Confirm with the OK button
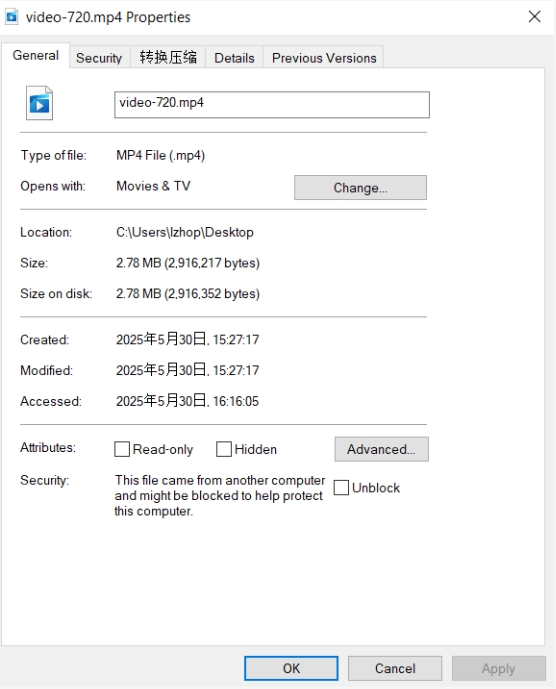The height and width of the screenshot is (689, 556). [x=291, y=668]
